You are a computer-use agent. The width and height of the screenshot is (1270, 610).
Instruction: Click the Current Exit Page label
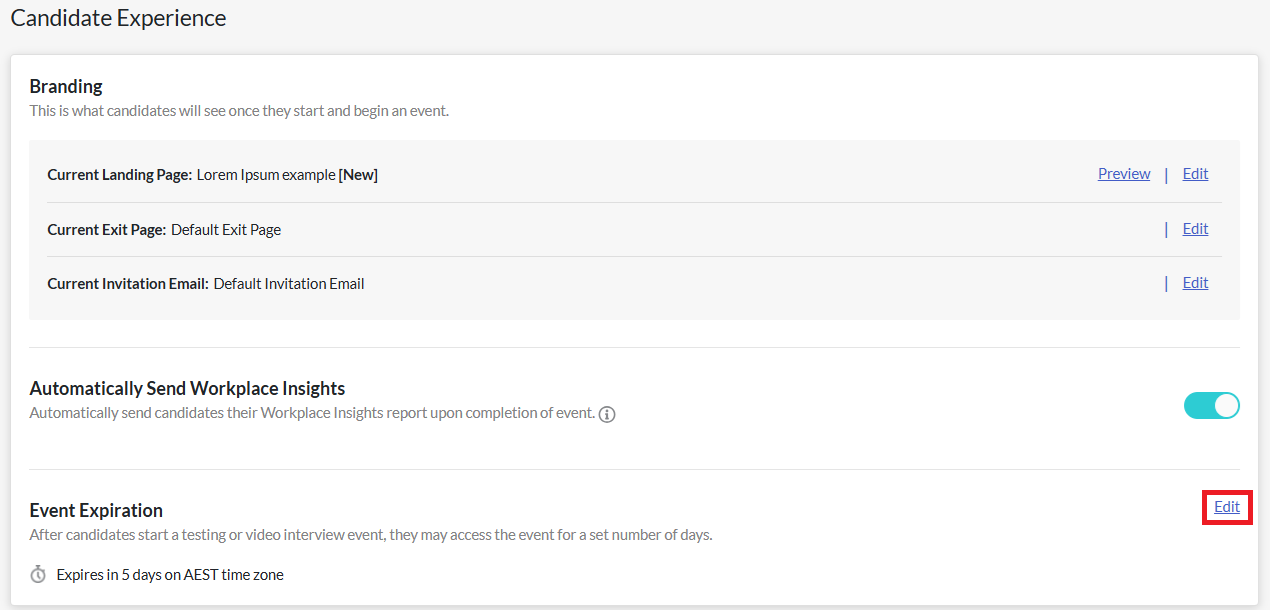pos(107,230)
